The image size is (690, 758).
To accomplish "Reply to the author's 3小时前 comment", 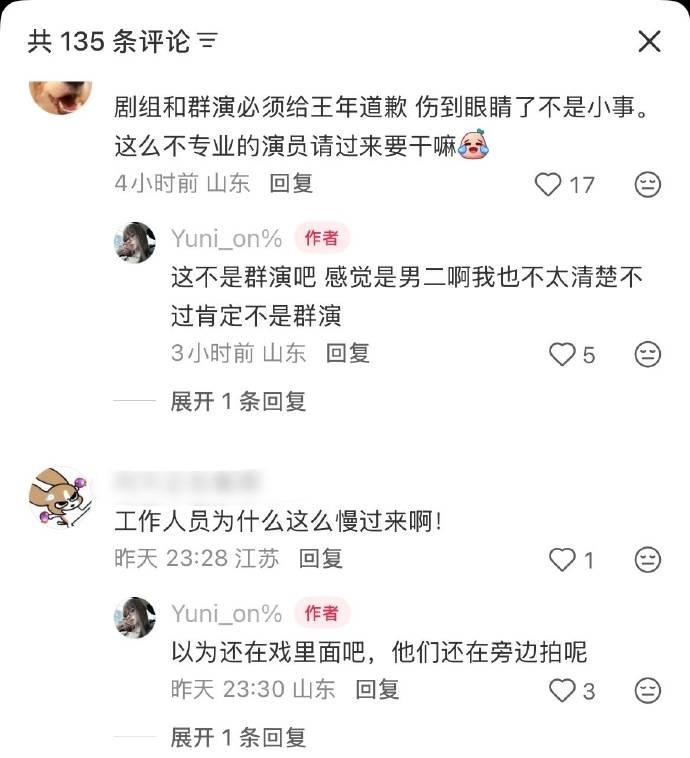I will (348, 353).
